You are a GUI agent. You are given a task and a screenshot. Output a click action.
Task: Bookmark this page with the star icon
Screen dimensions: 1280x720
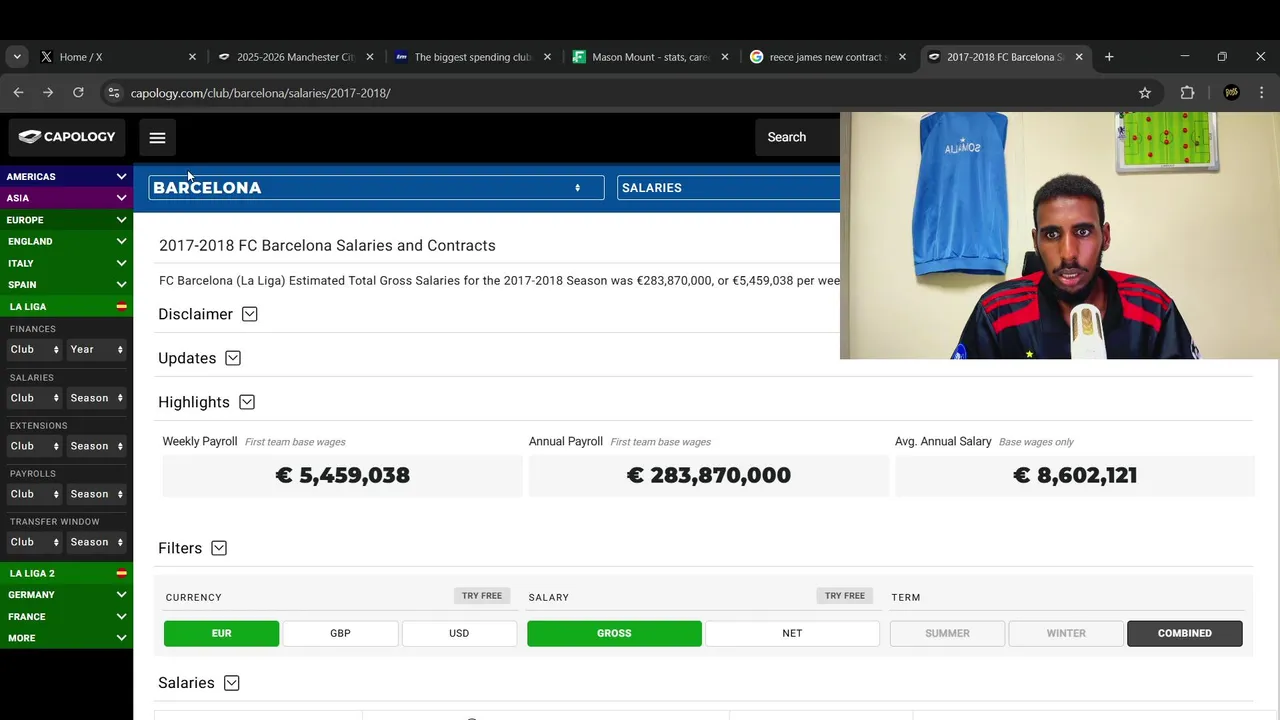(1145, 93)
